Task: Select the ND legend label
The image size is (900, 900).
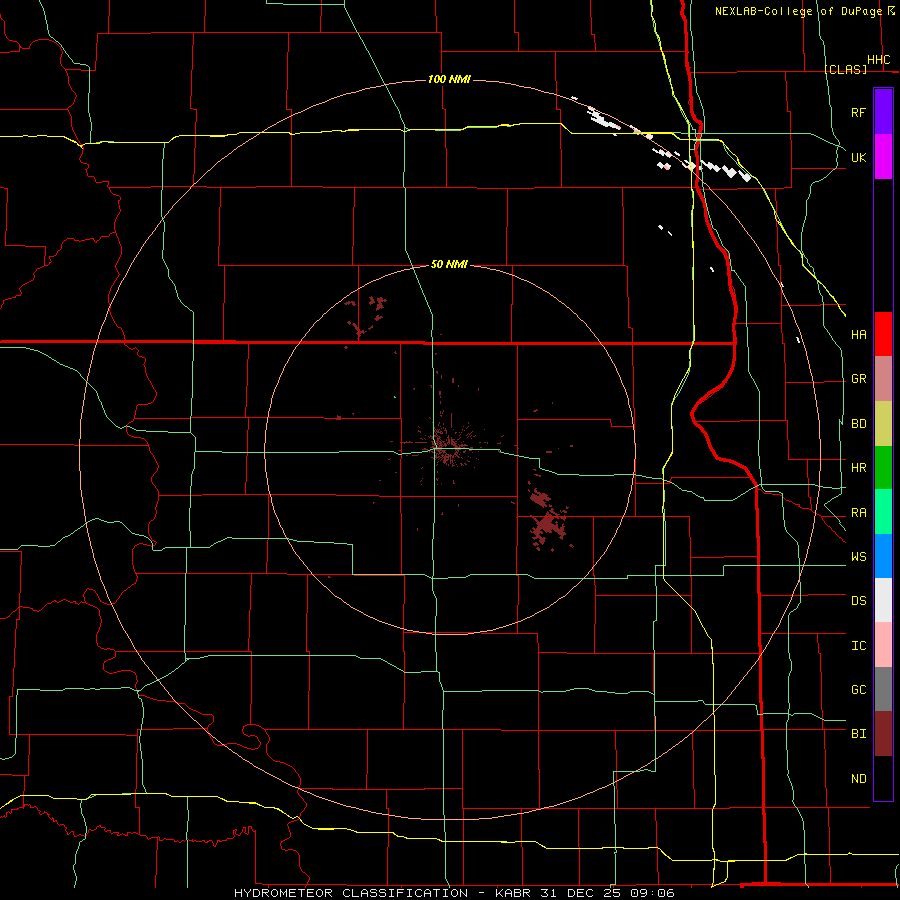Action: click(x=858, y=778)
